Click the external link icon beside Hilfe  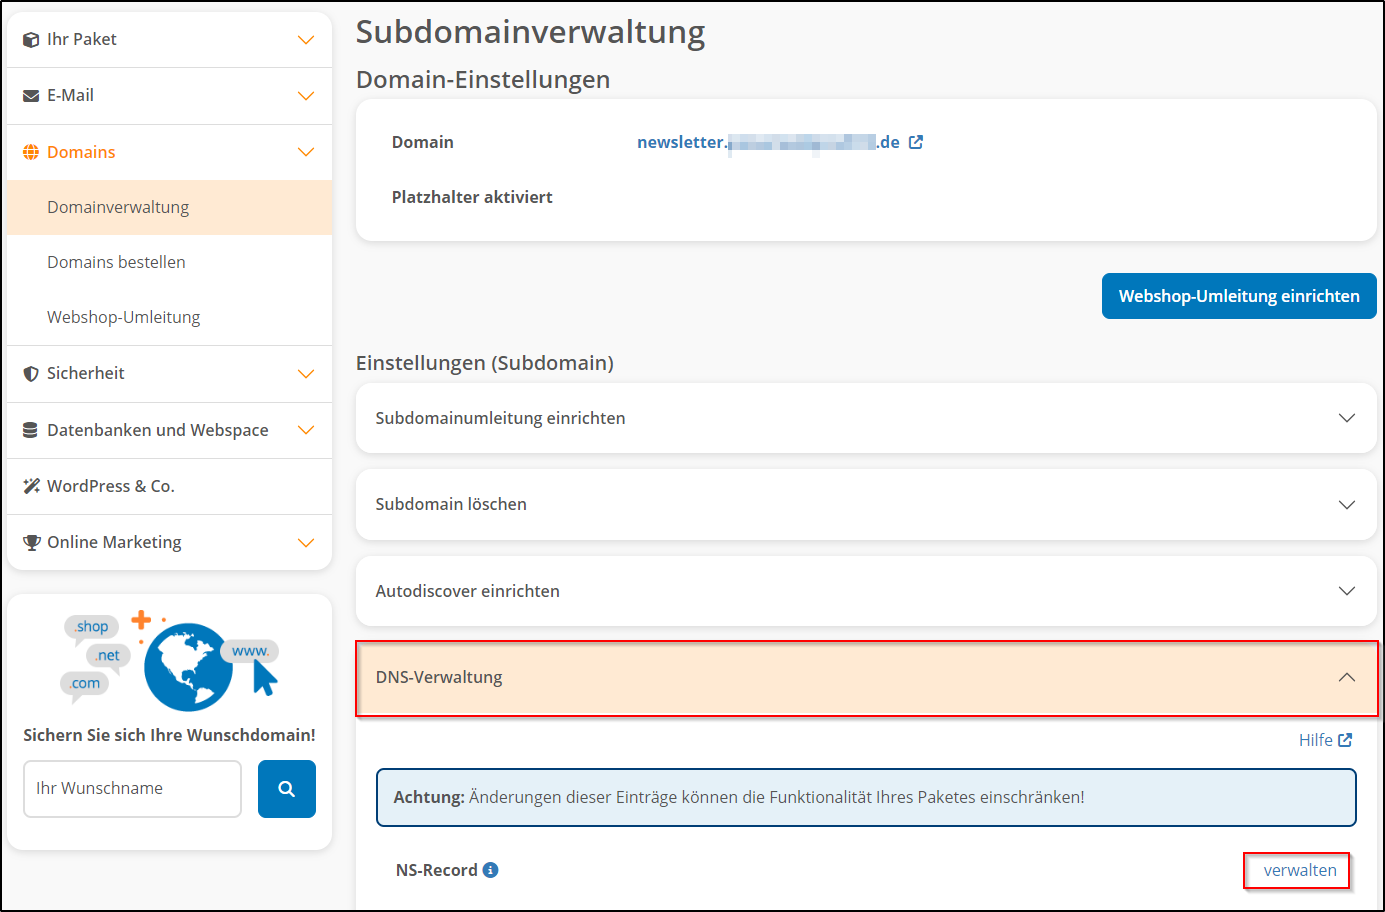click(x=1346, y=739)
